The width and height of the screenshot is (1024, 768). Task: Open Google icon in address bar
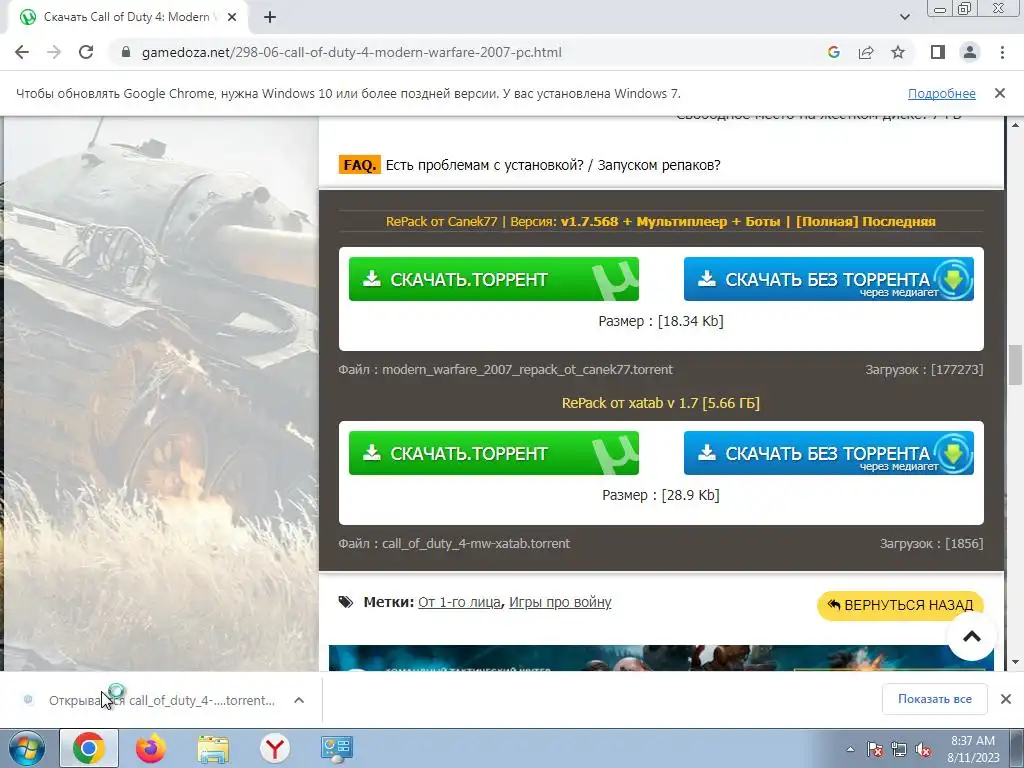coord(833,52)
